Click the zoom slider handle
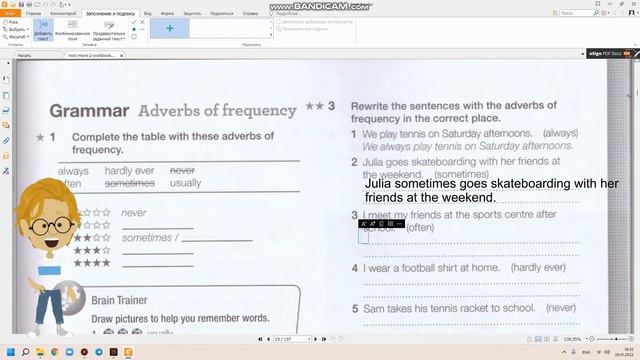Viewport: 640px width, 360px height. (616, 339)
